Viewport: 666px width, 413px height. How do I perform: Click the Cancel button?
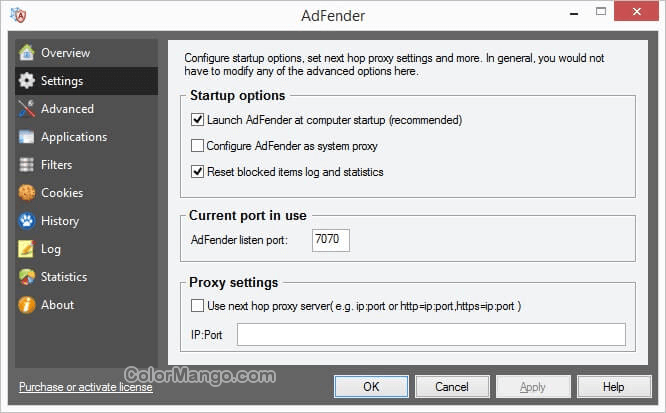[x=452, y=387]
